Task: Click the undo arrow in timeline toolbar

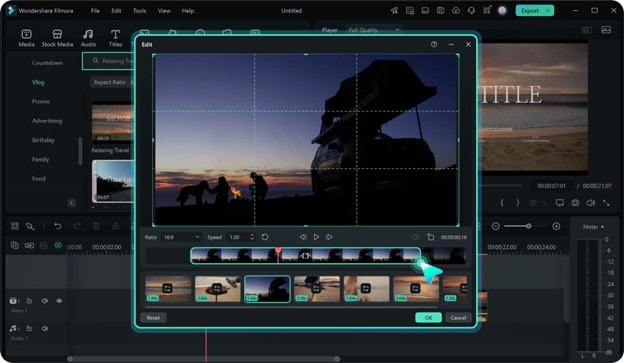Action: pos(58,226)
